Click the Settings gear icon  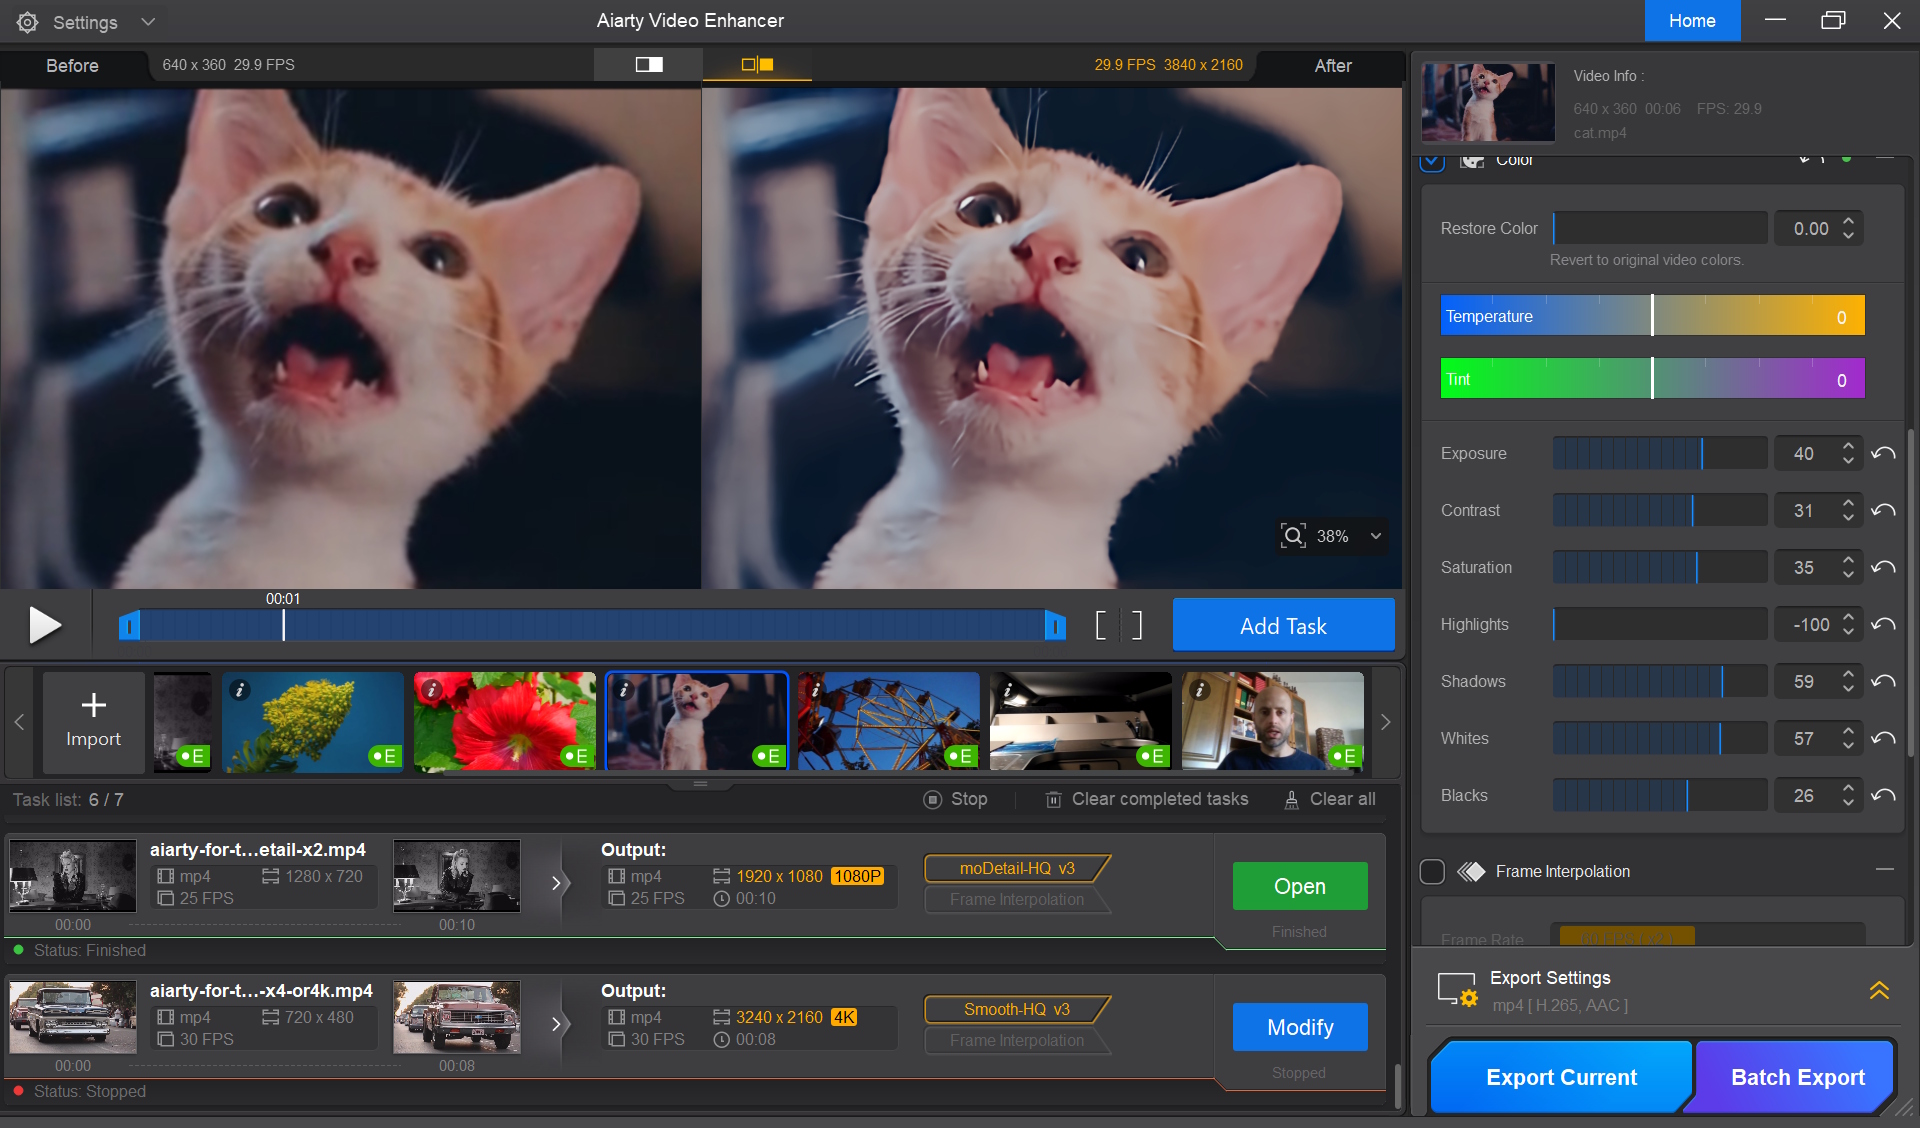click(x=27, y=22)
